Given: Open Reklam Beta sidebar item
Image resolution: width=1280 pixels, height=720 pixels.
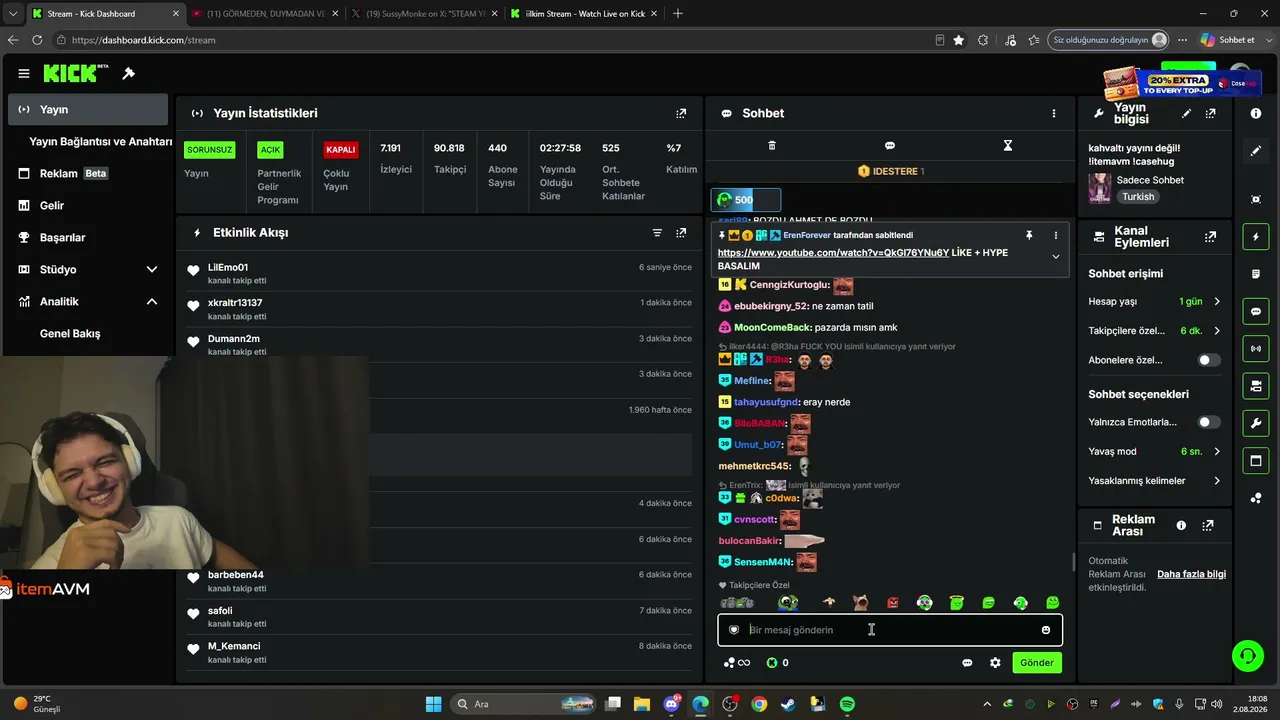Looking at the screenshot, I should click(88, 174).
